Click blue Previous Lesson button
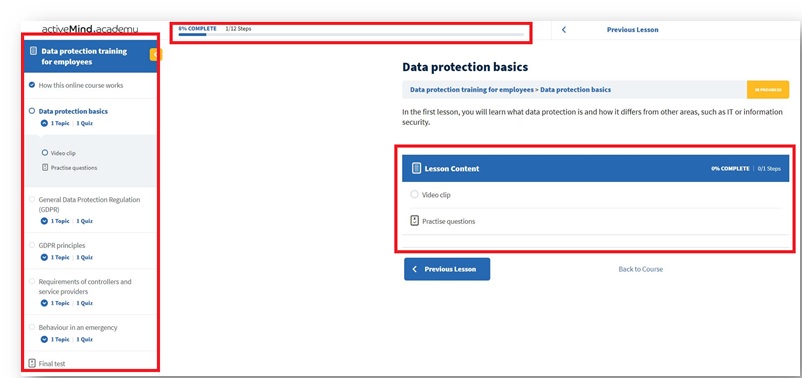 pyautogui.click(x=447, y=269)
